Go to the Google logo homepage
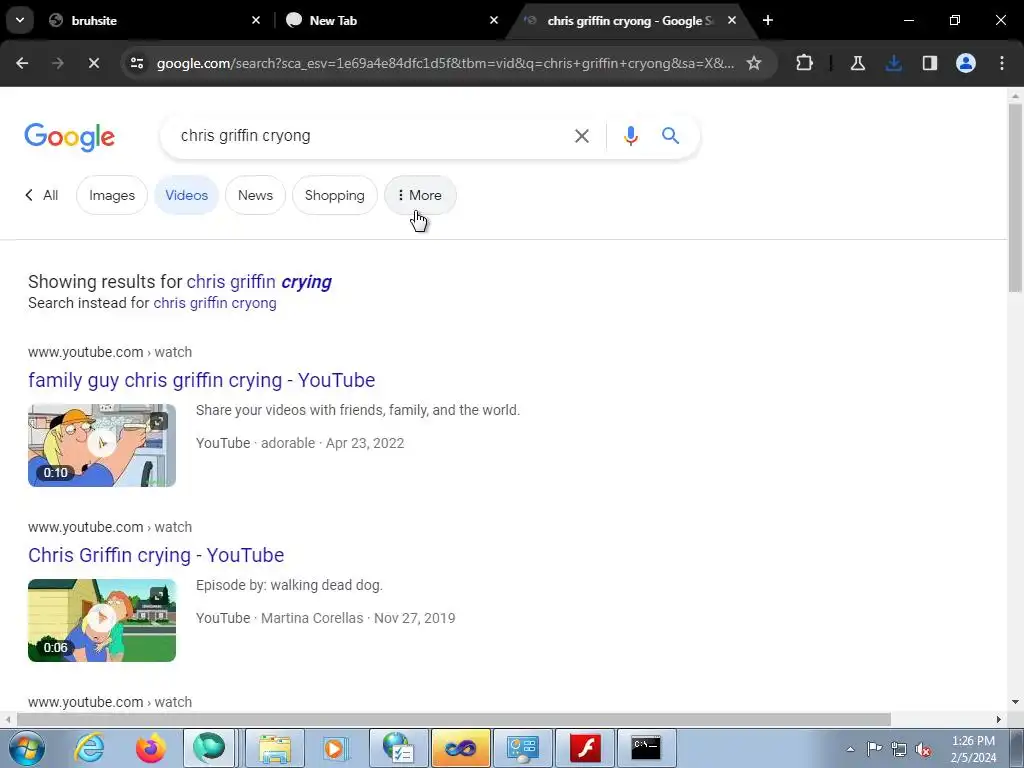The height and width of the screenshot is (768, 1024). [x=70, y=137]
